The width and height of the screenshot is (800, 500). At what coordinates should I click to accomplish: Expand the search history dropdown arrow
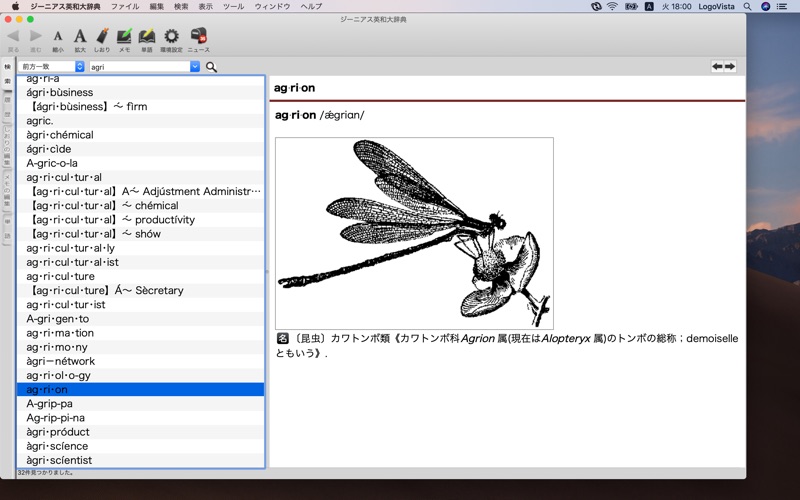195,66
